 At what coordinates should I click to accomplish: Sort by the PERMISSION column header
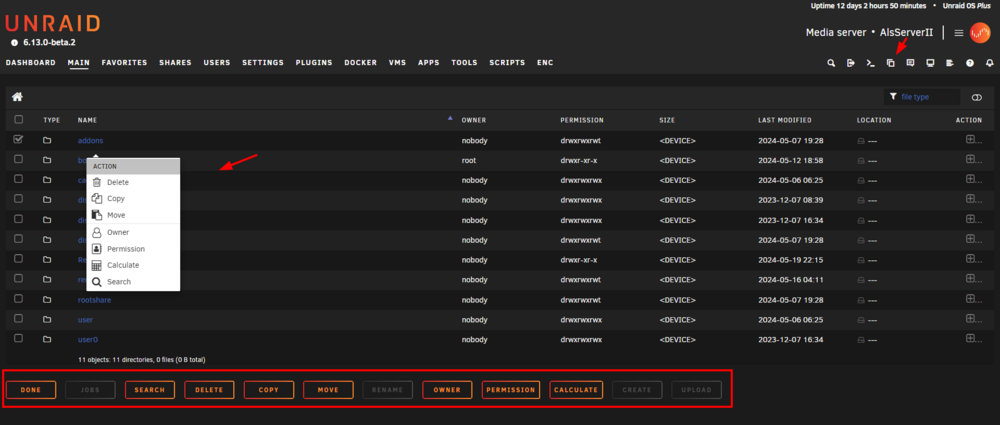point(582,120)
